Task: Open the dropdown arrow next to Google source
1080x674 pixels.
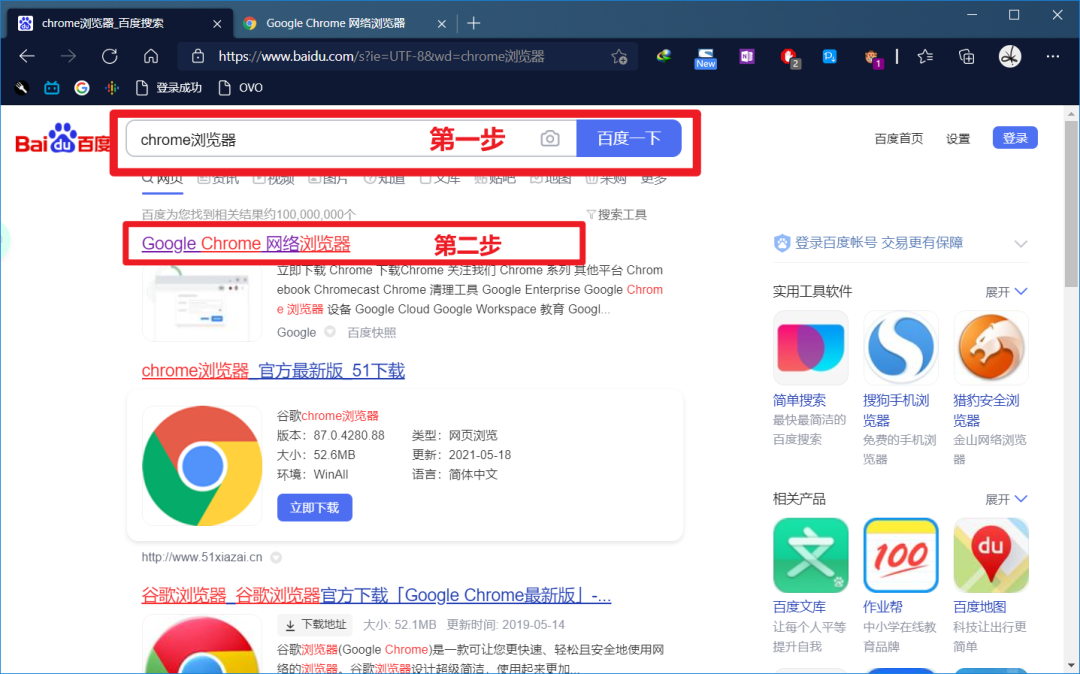Action: coord(330,332)
